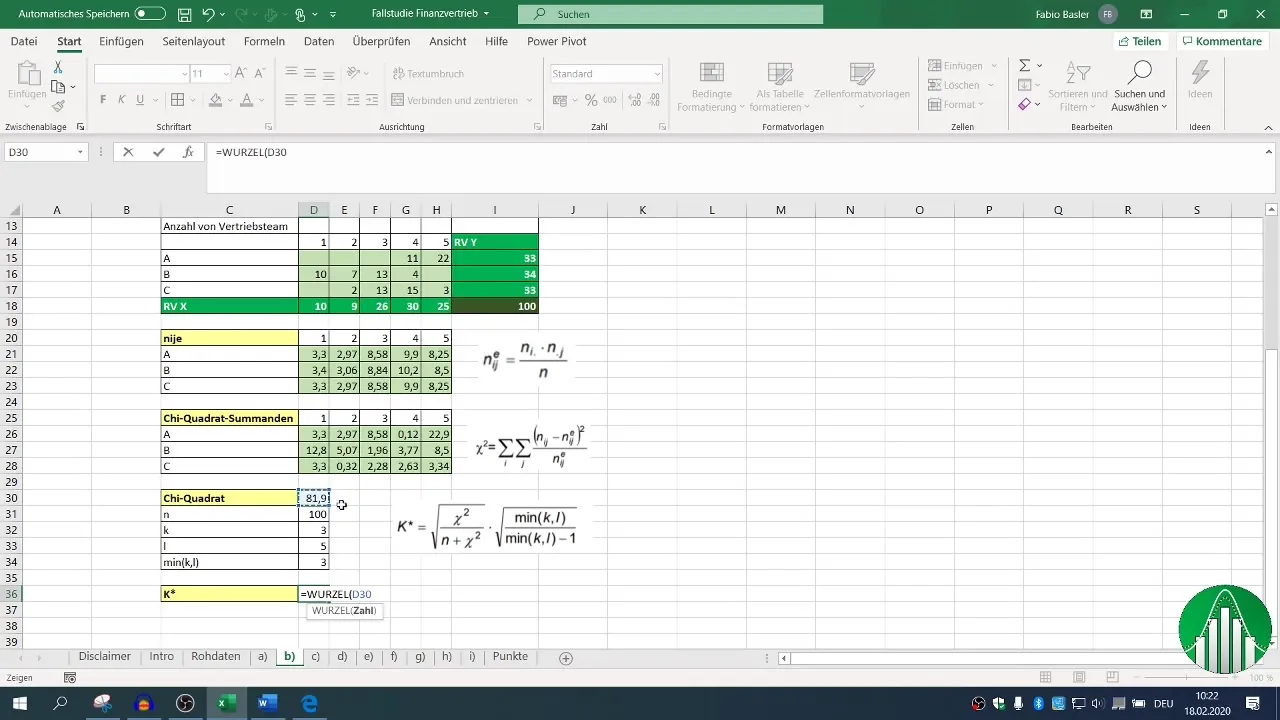Switch to the Rohdaten sheet tab
Viewport: 1280px width, 720px height.
(x=216, y=657)
